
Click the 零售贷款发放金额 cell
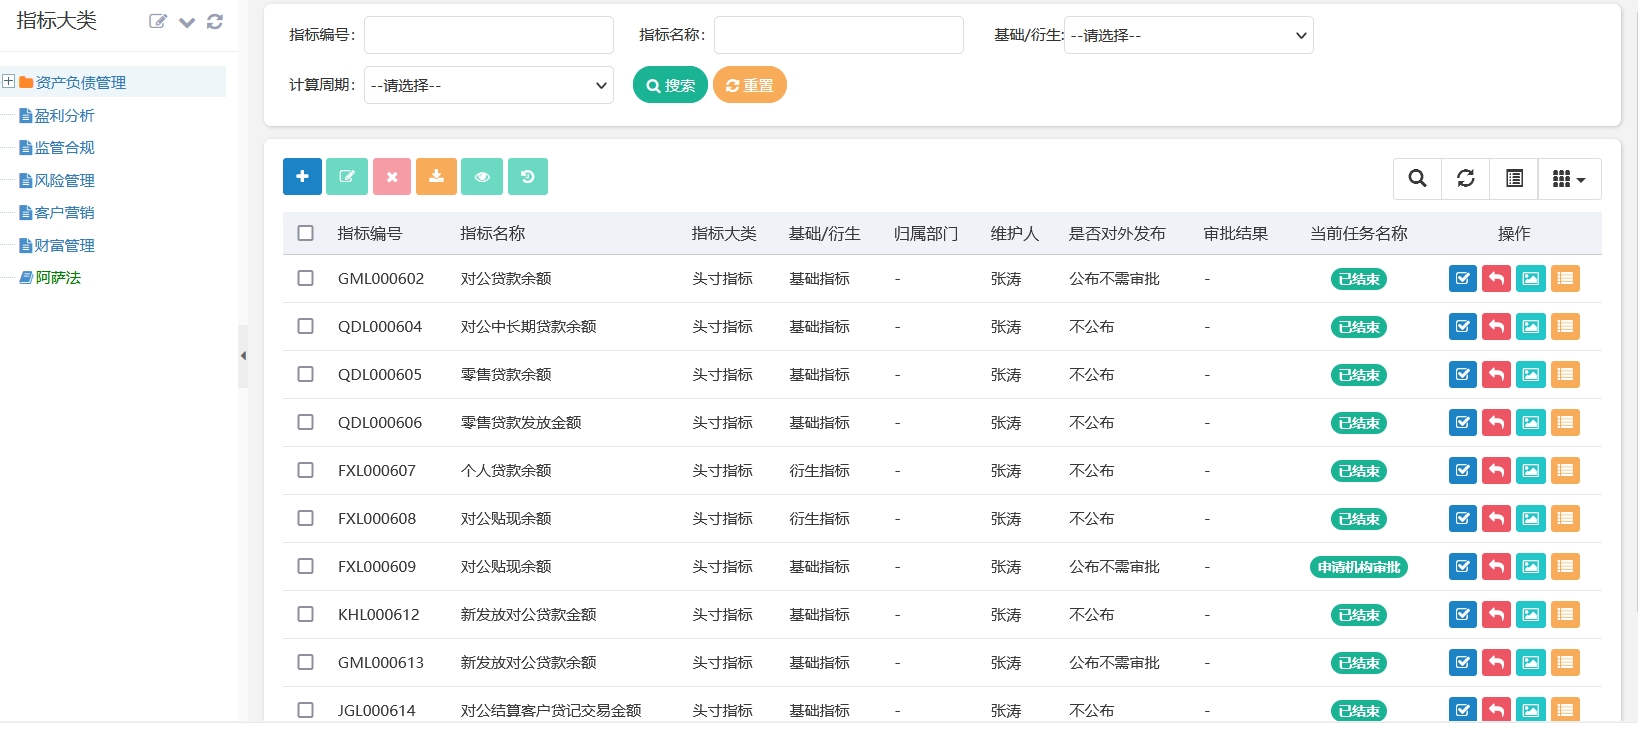pyautogui.click(x=521, y=423)
